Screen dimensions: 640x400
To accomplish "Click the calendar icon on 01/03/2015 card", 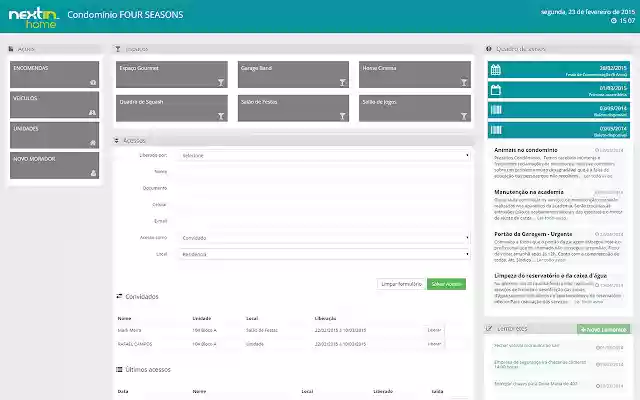I will [496, 90].
